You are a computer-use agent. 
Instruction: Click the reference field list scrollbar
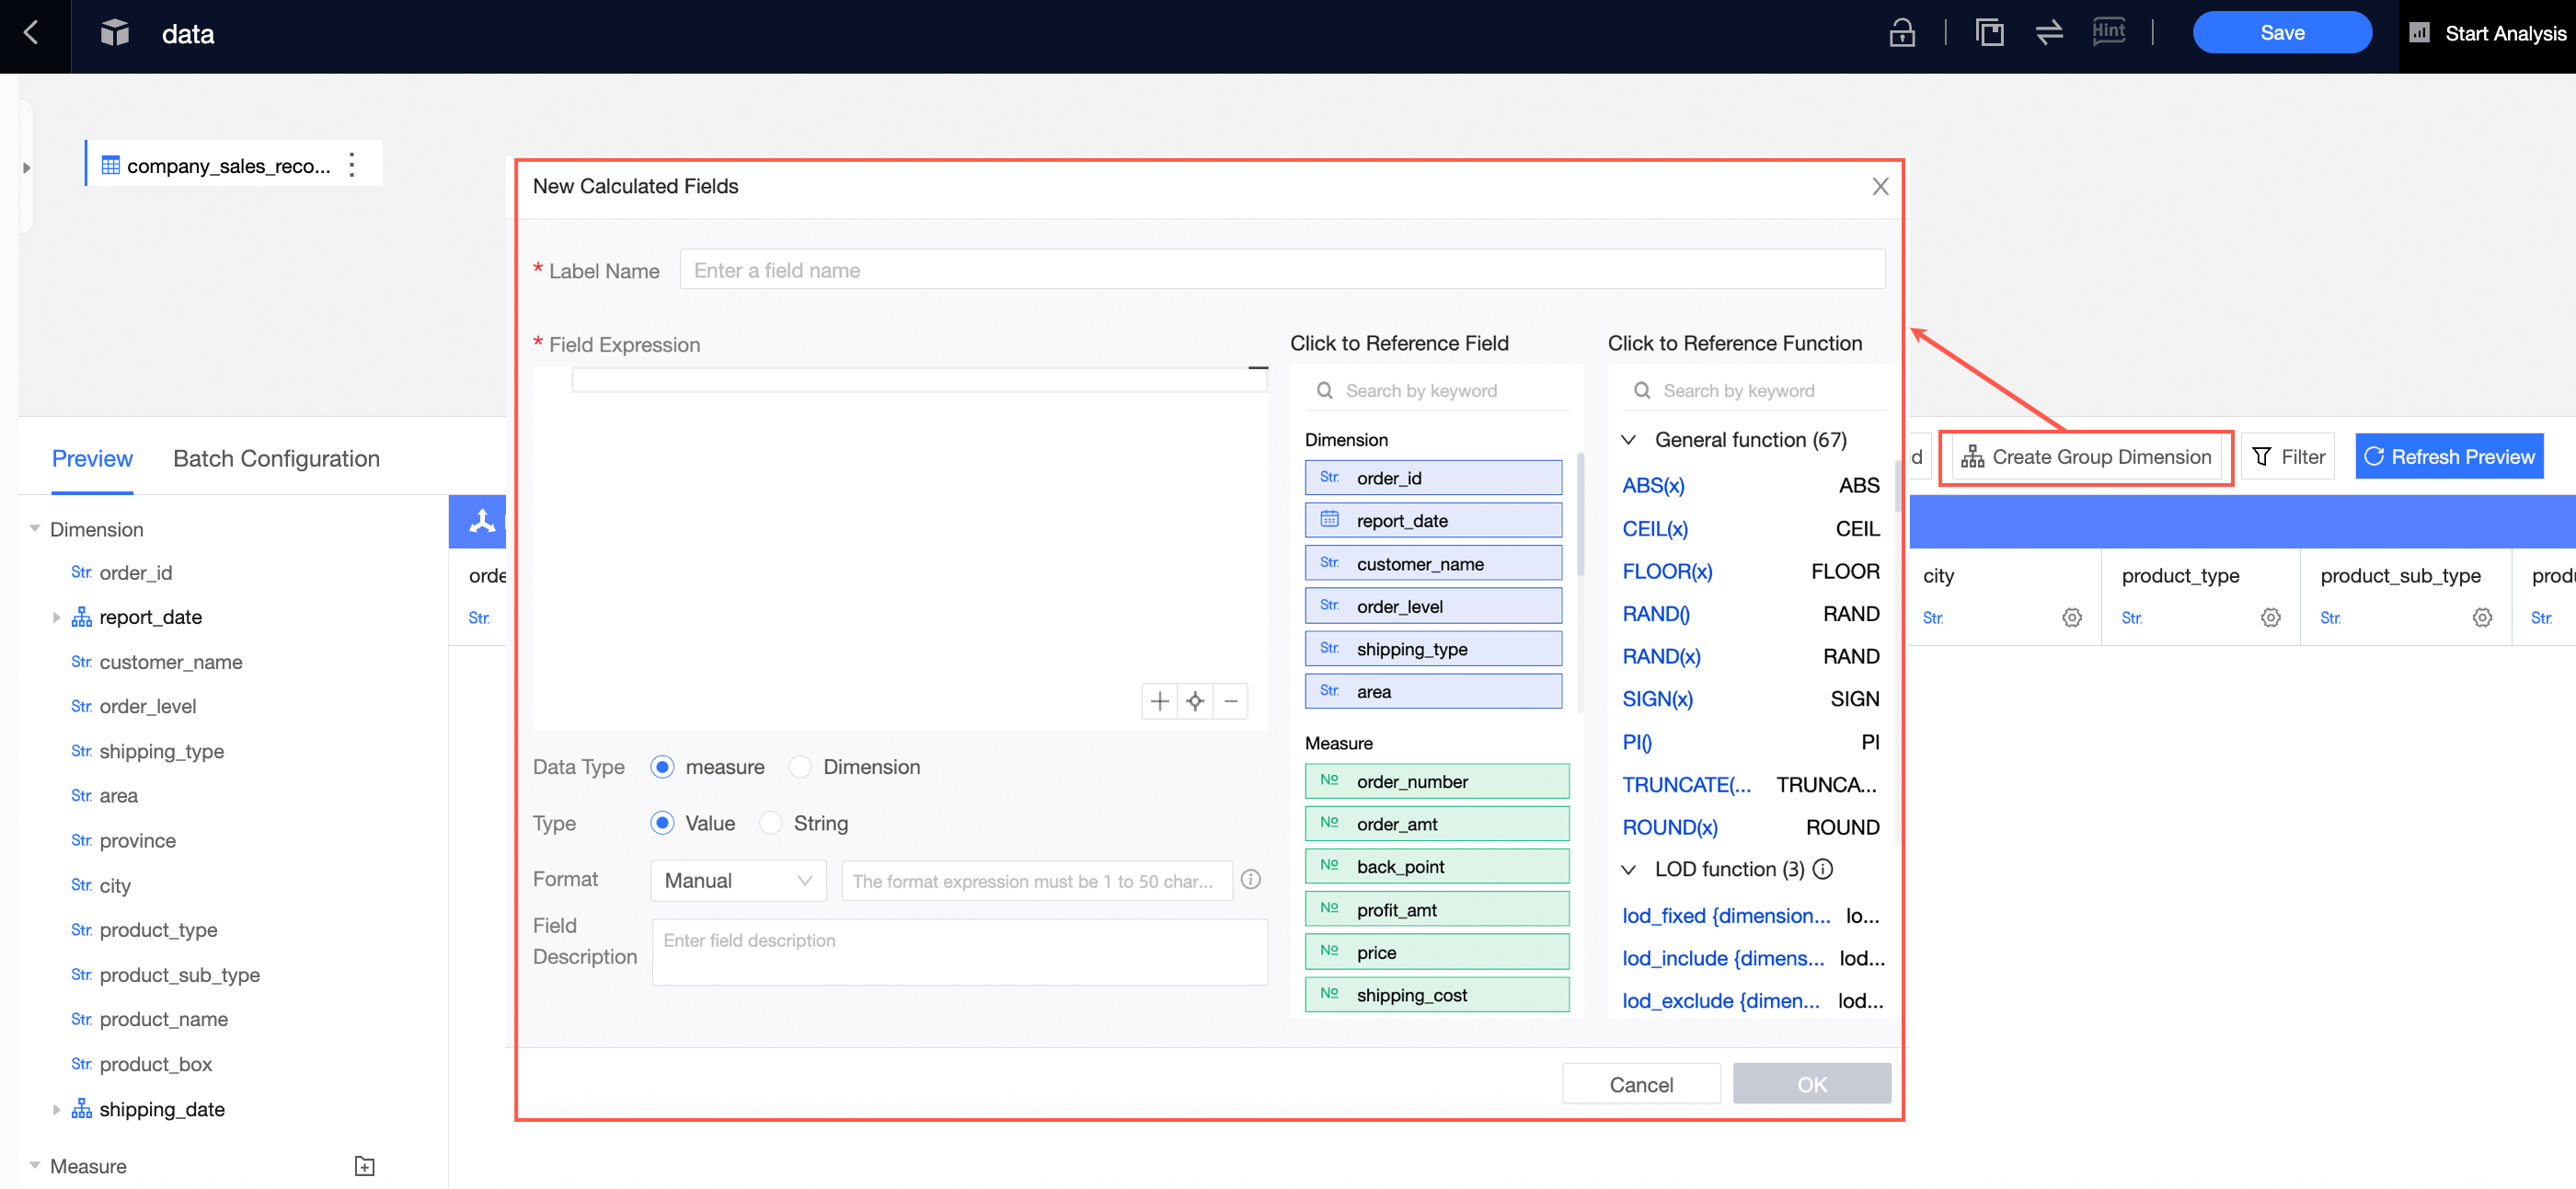1580,515
